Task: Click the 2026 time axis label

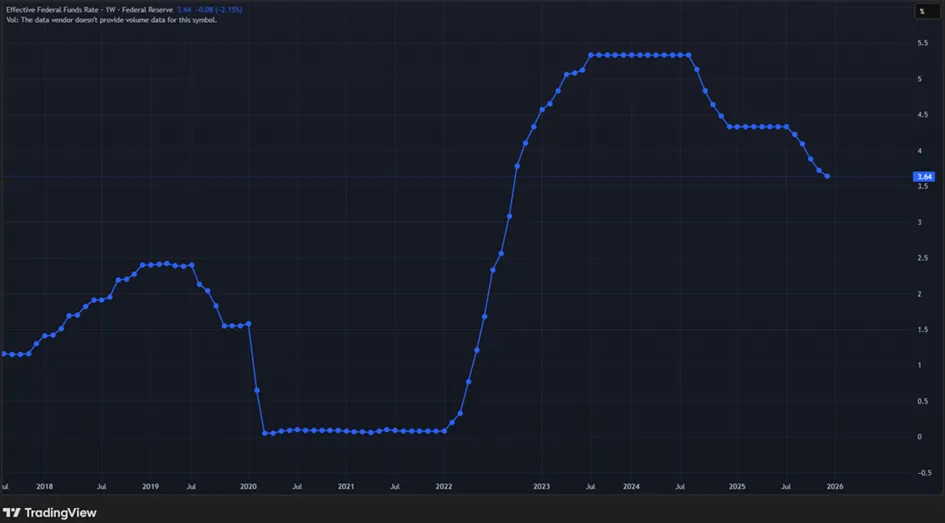Action: click(835, 486)
